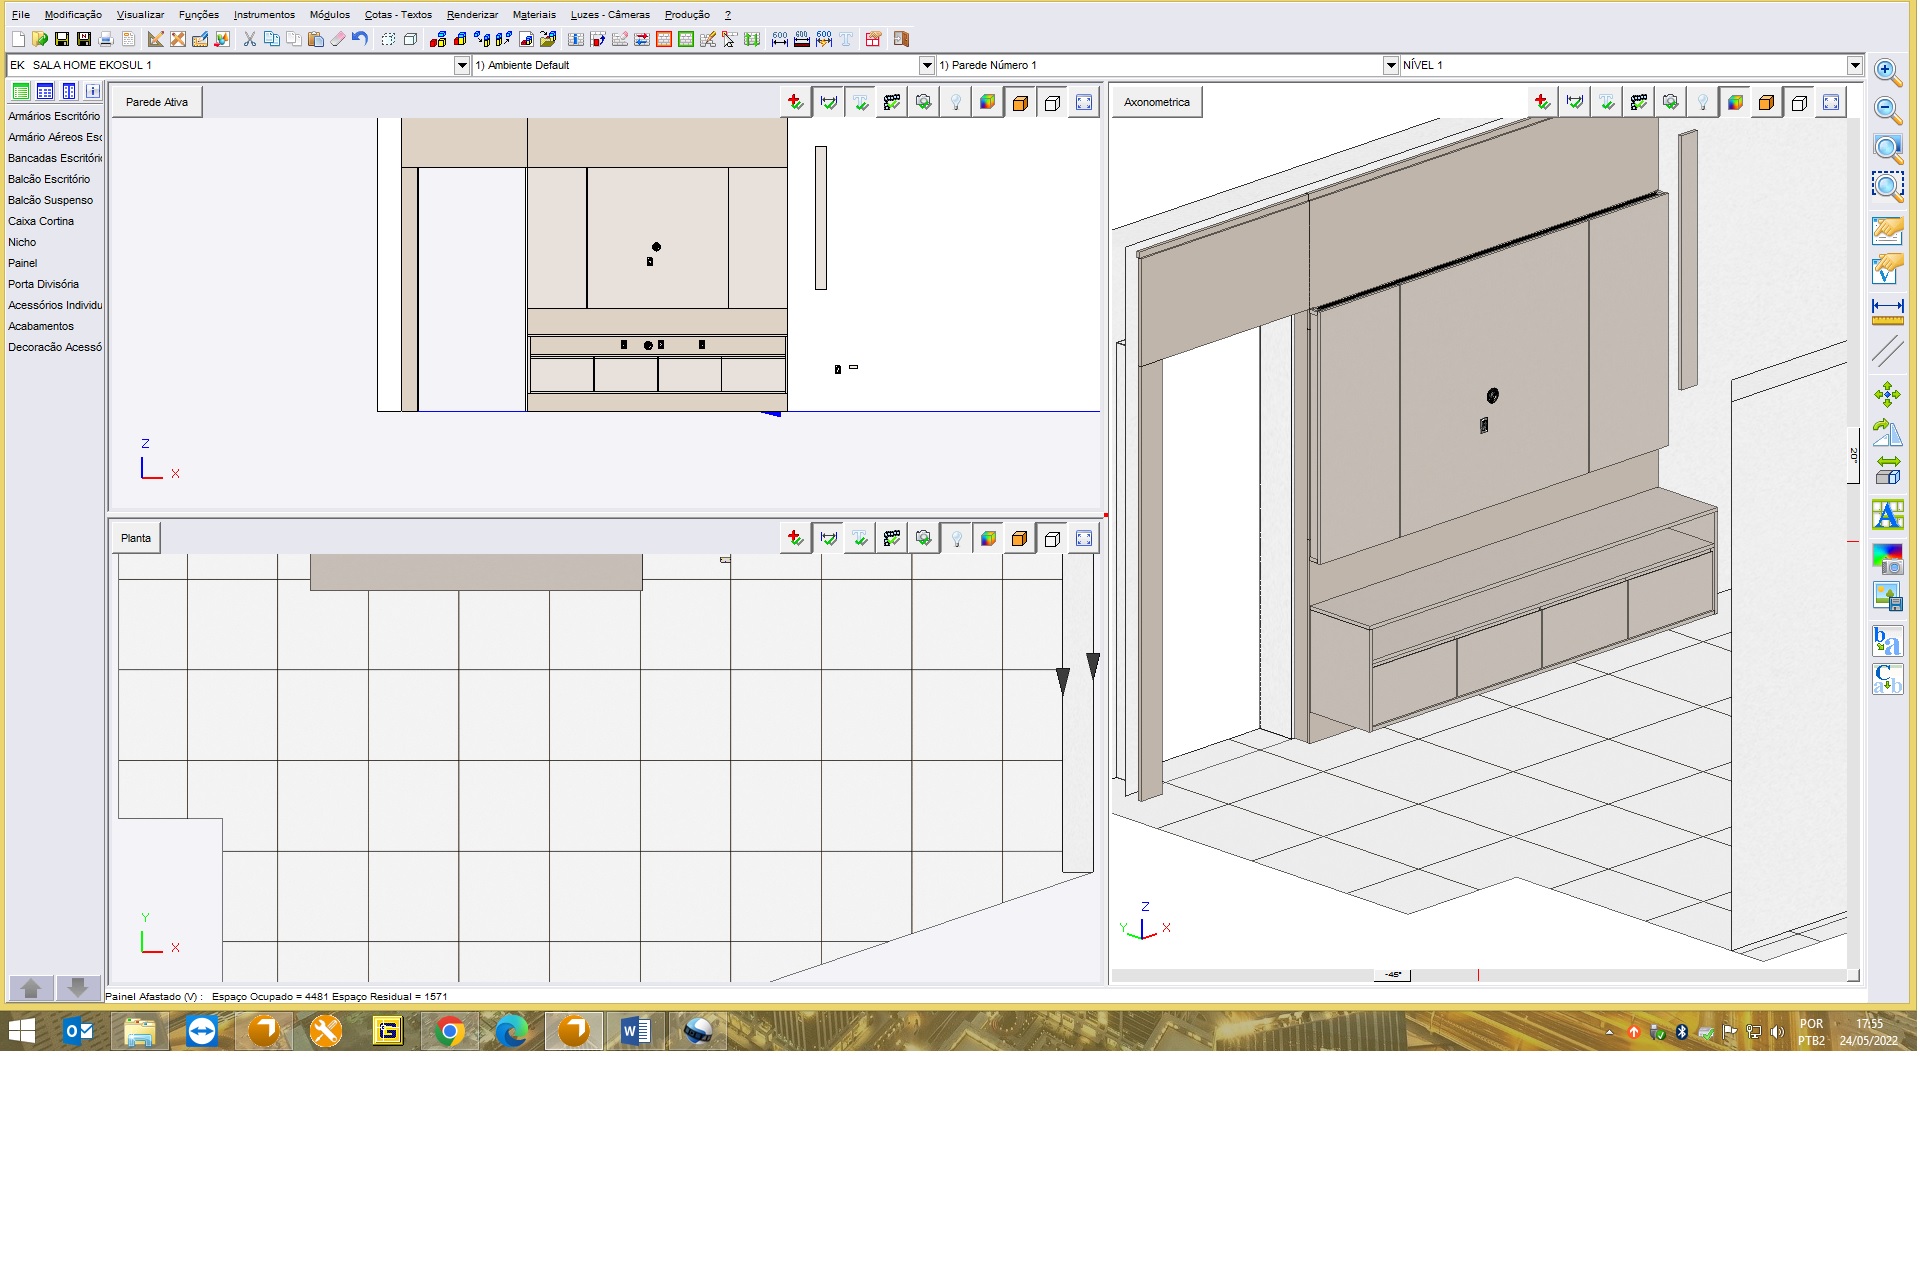Show list view in the catalog panel
This screenshot has width=1920, height=1282.
coord(21,91)
